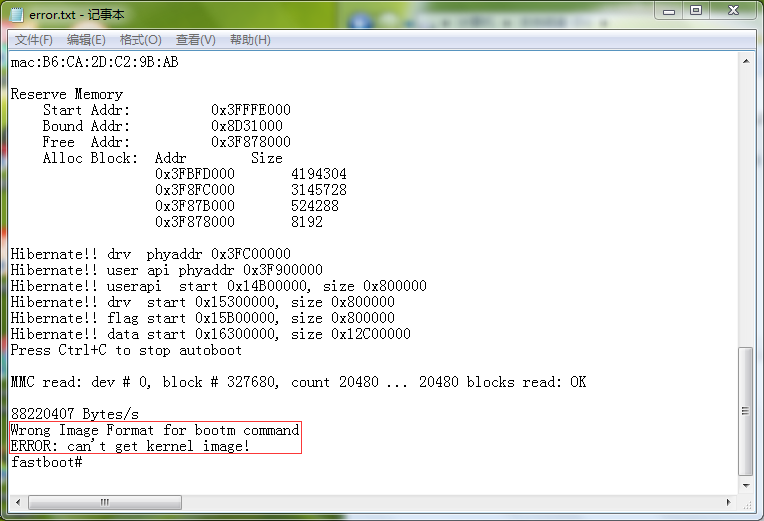Click the Notepad icon in title bar
This screenshot has width=764, height=521.
(17, 15)
